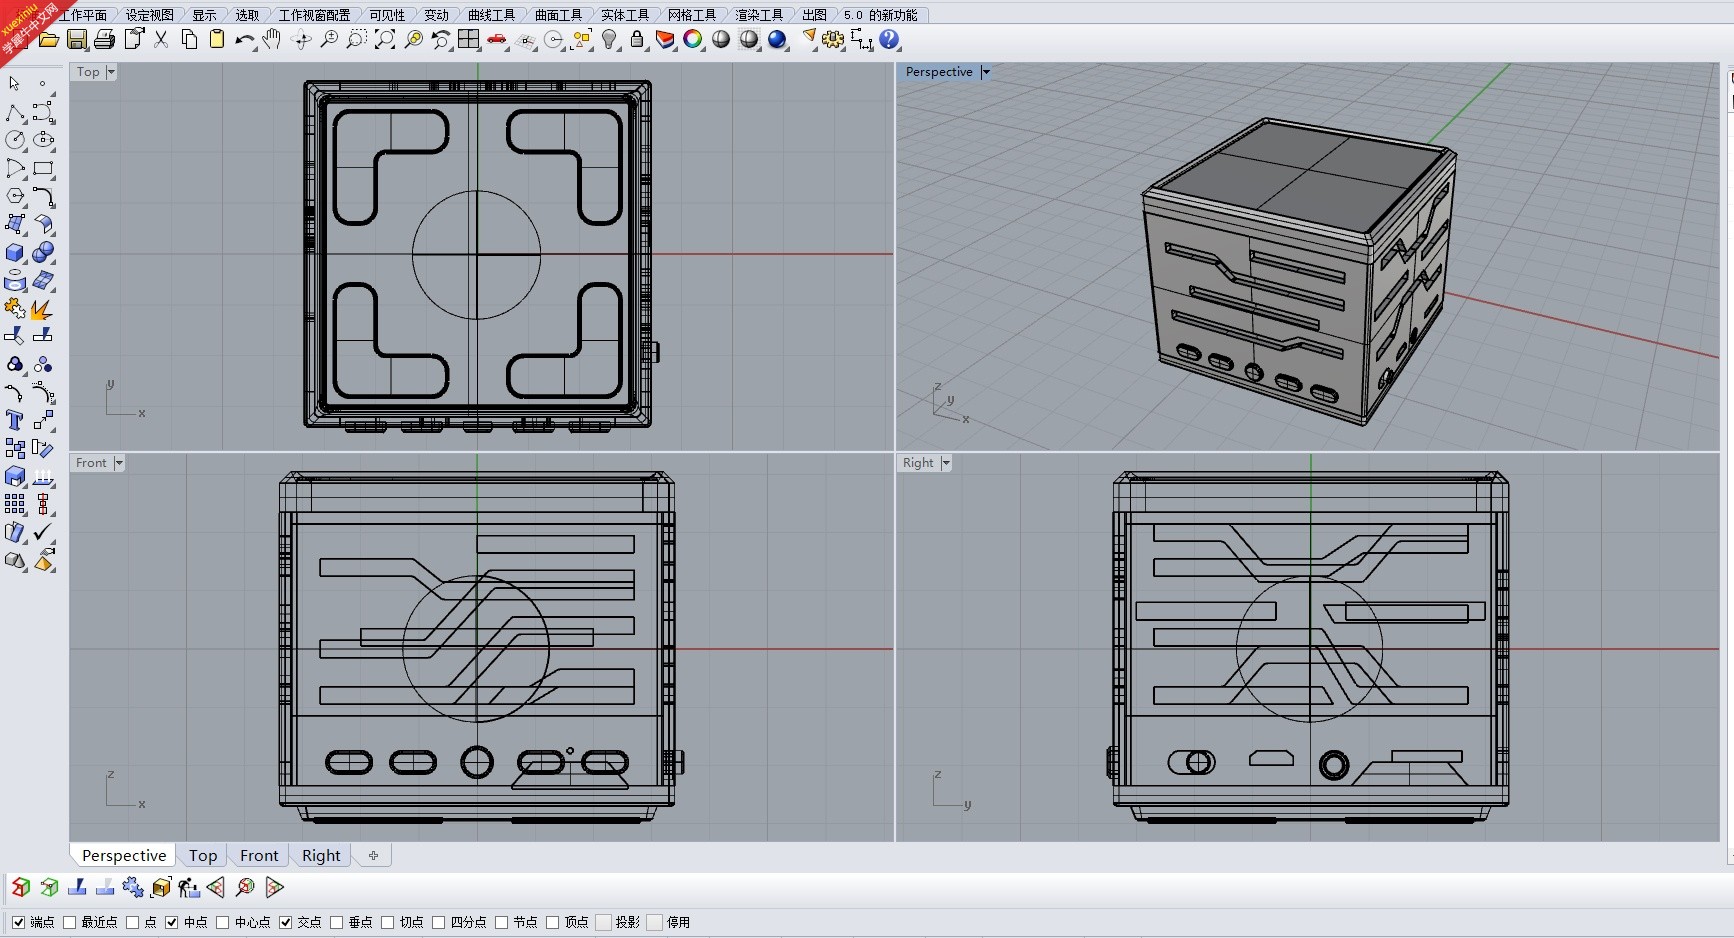Click the Print icon in the toolbar
1734x938 pixels.
tap(105, 40)
